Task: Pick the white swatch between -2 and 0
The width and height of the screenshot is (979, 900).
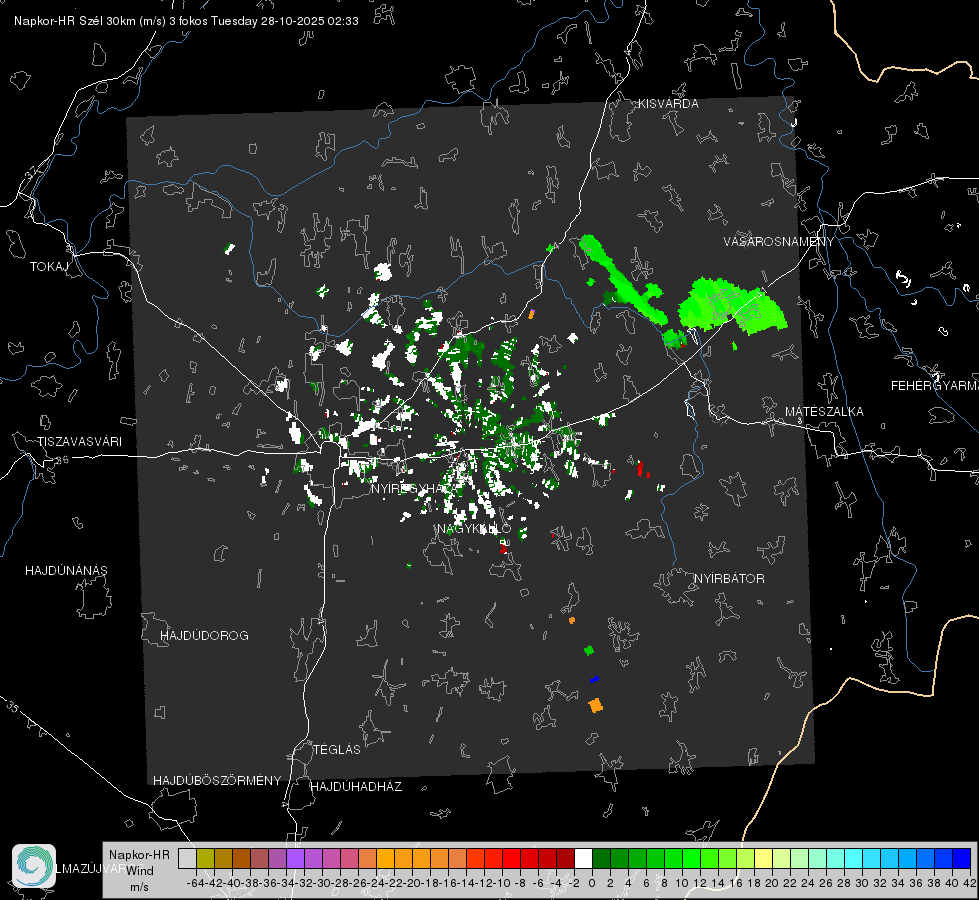Action: click(583, 858)
